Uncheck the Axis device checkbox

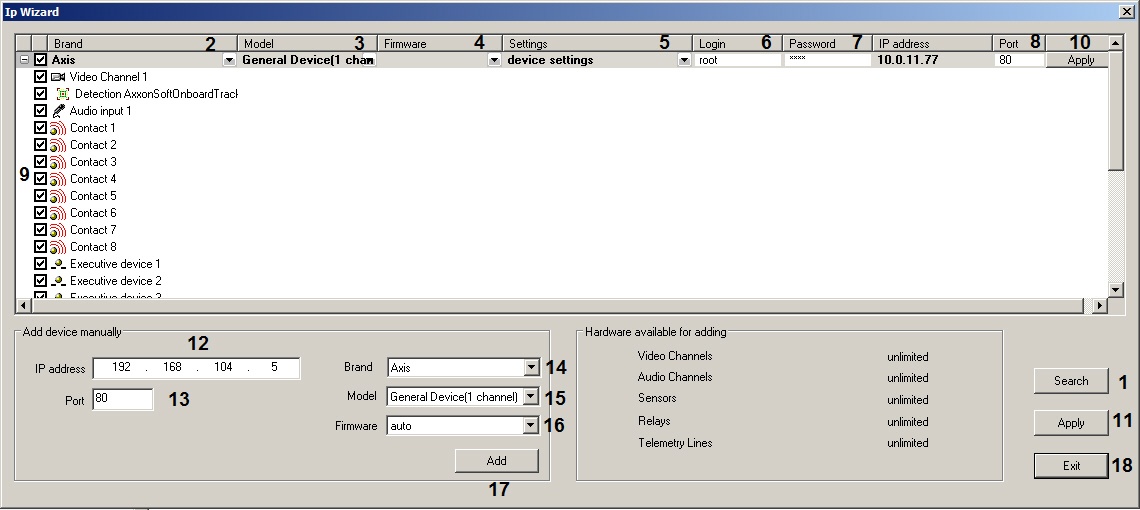40,60
